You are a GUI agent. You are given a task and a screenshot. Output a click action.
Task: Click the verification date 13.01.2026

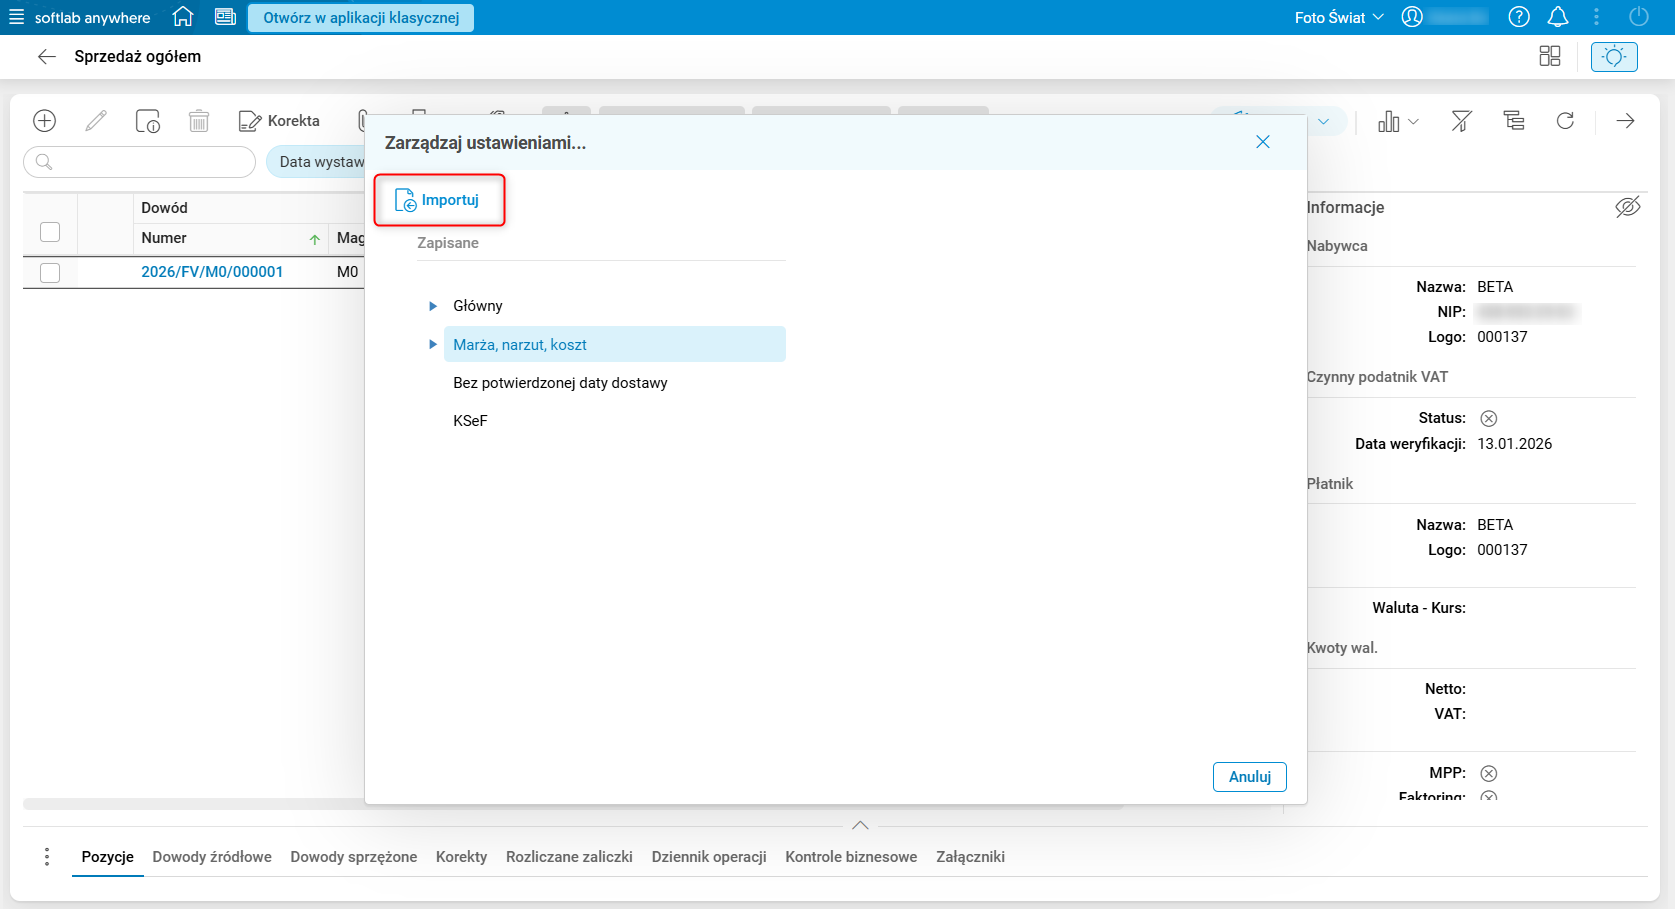point(1515,444)
